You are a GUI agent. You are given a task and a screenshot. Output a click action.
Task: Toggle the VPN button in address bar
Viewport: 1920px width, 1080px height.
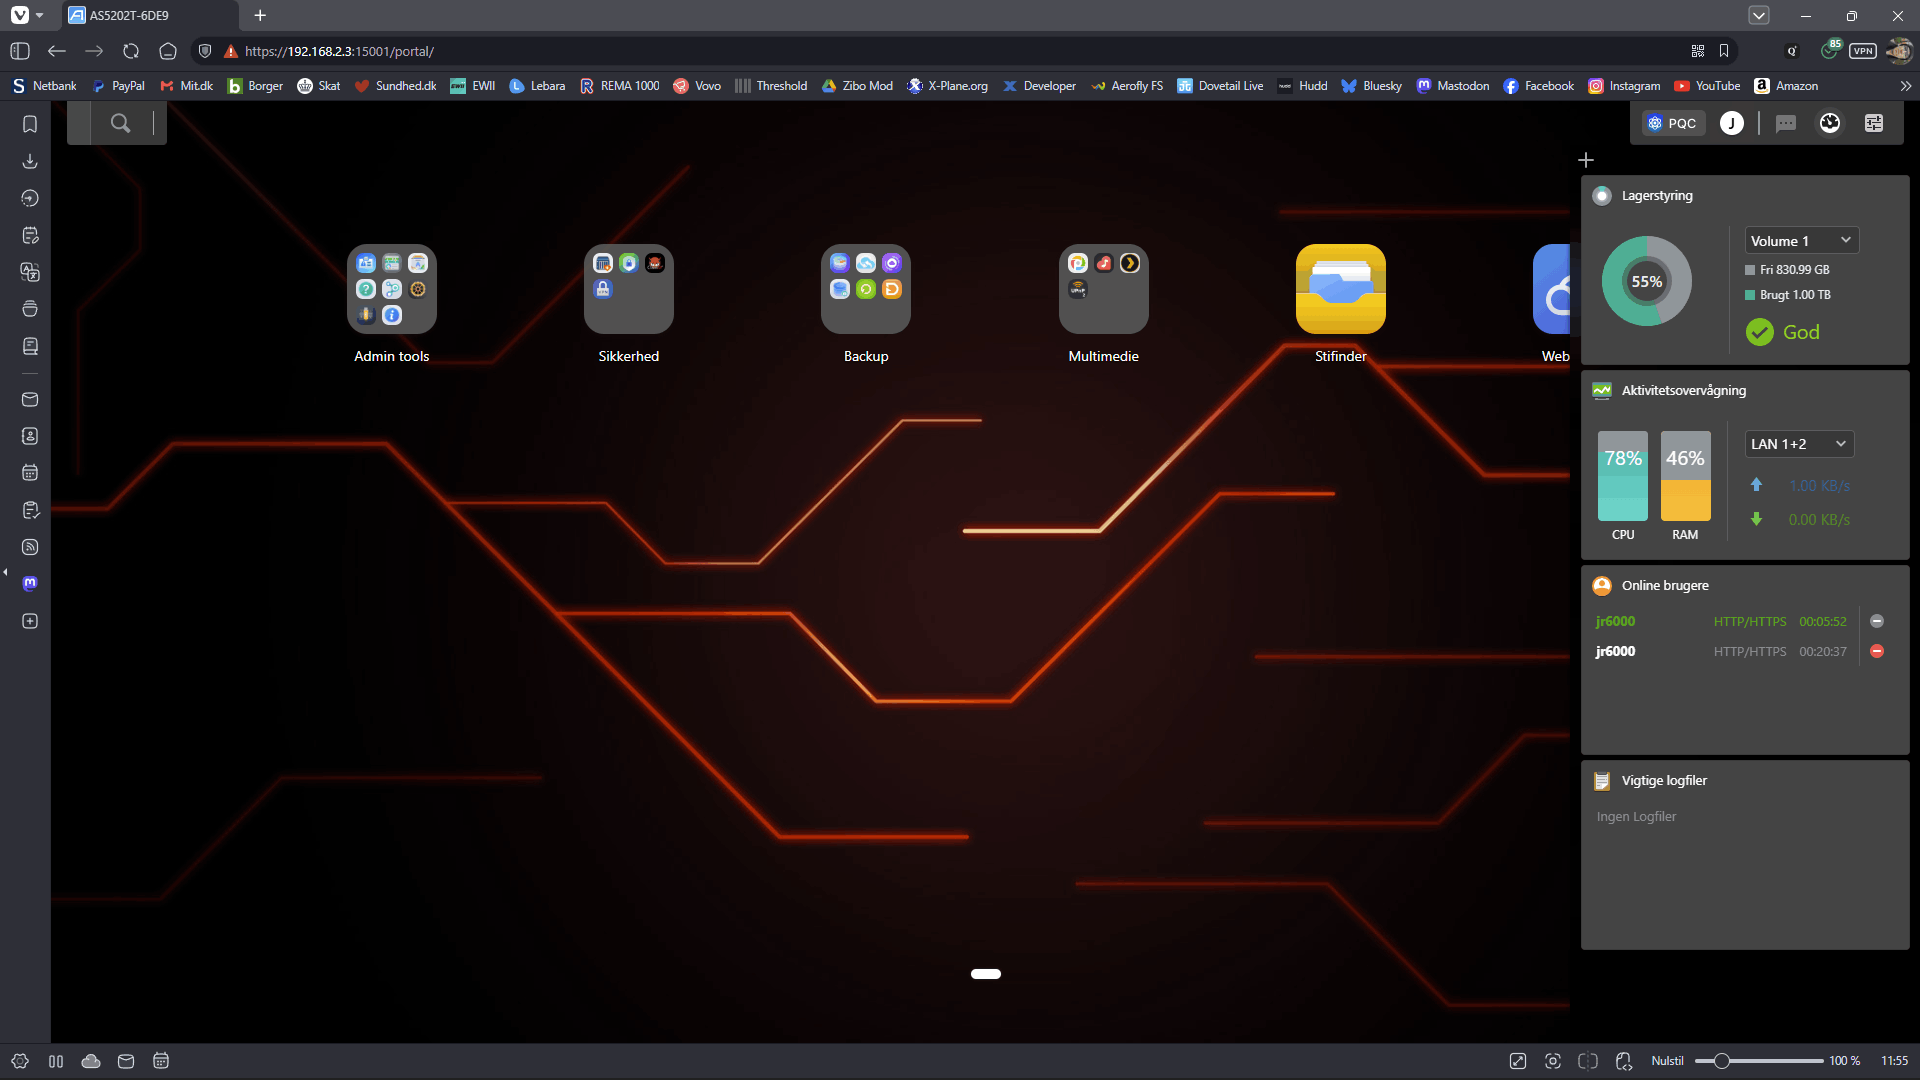click(x=1862, y=51)
